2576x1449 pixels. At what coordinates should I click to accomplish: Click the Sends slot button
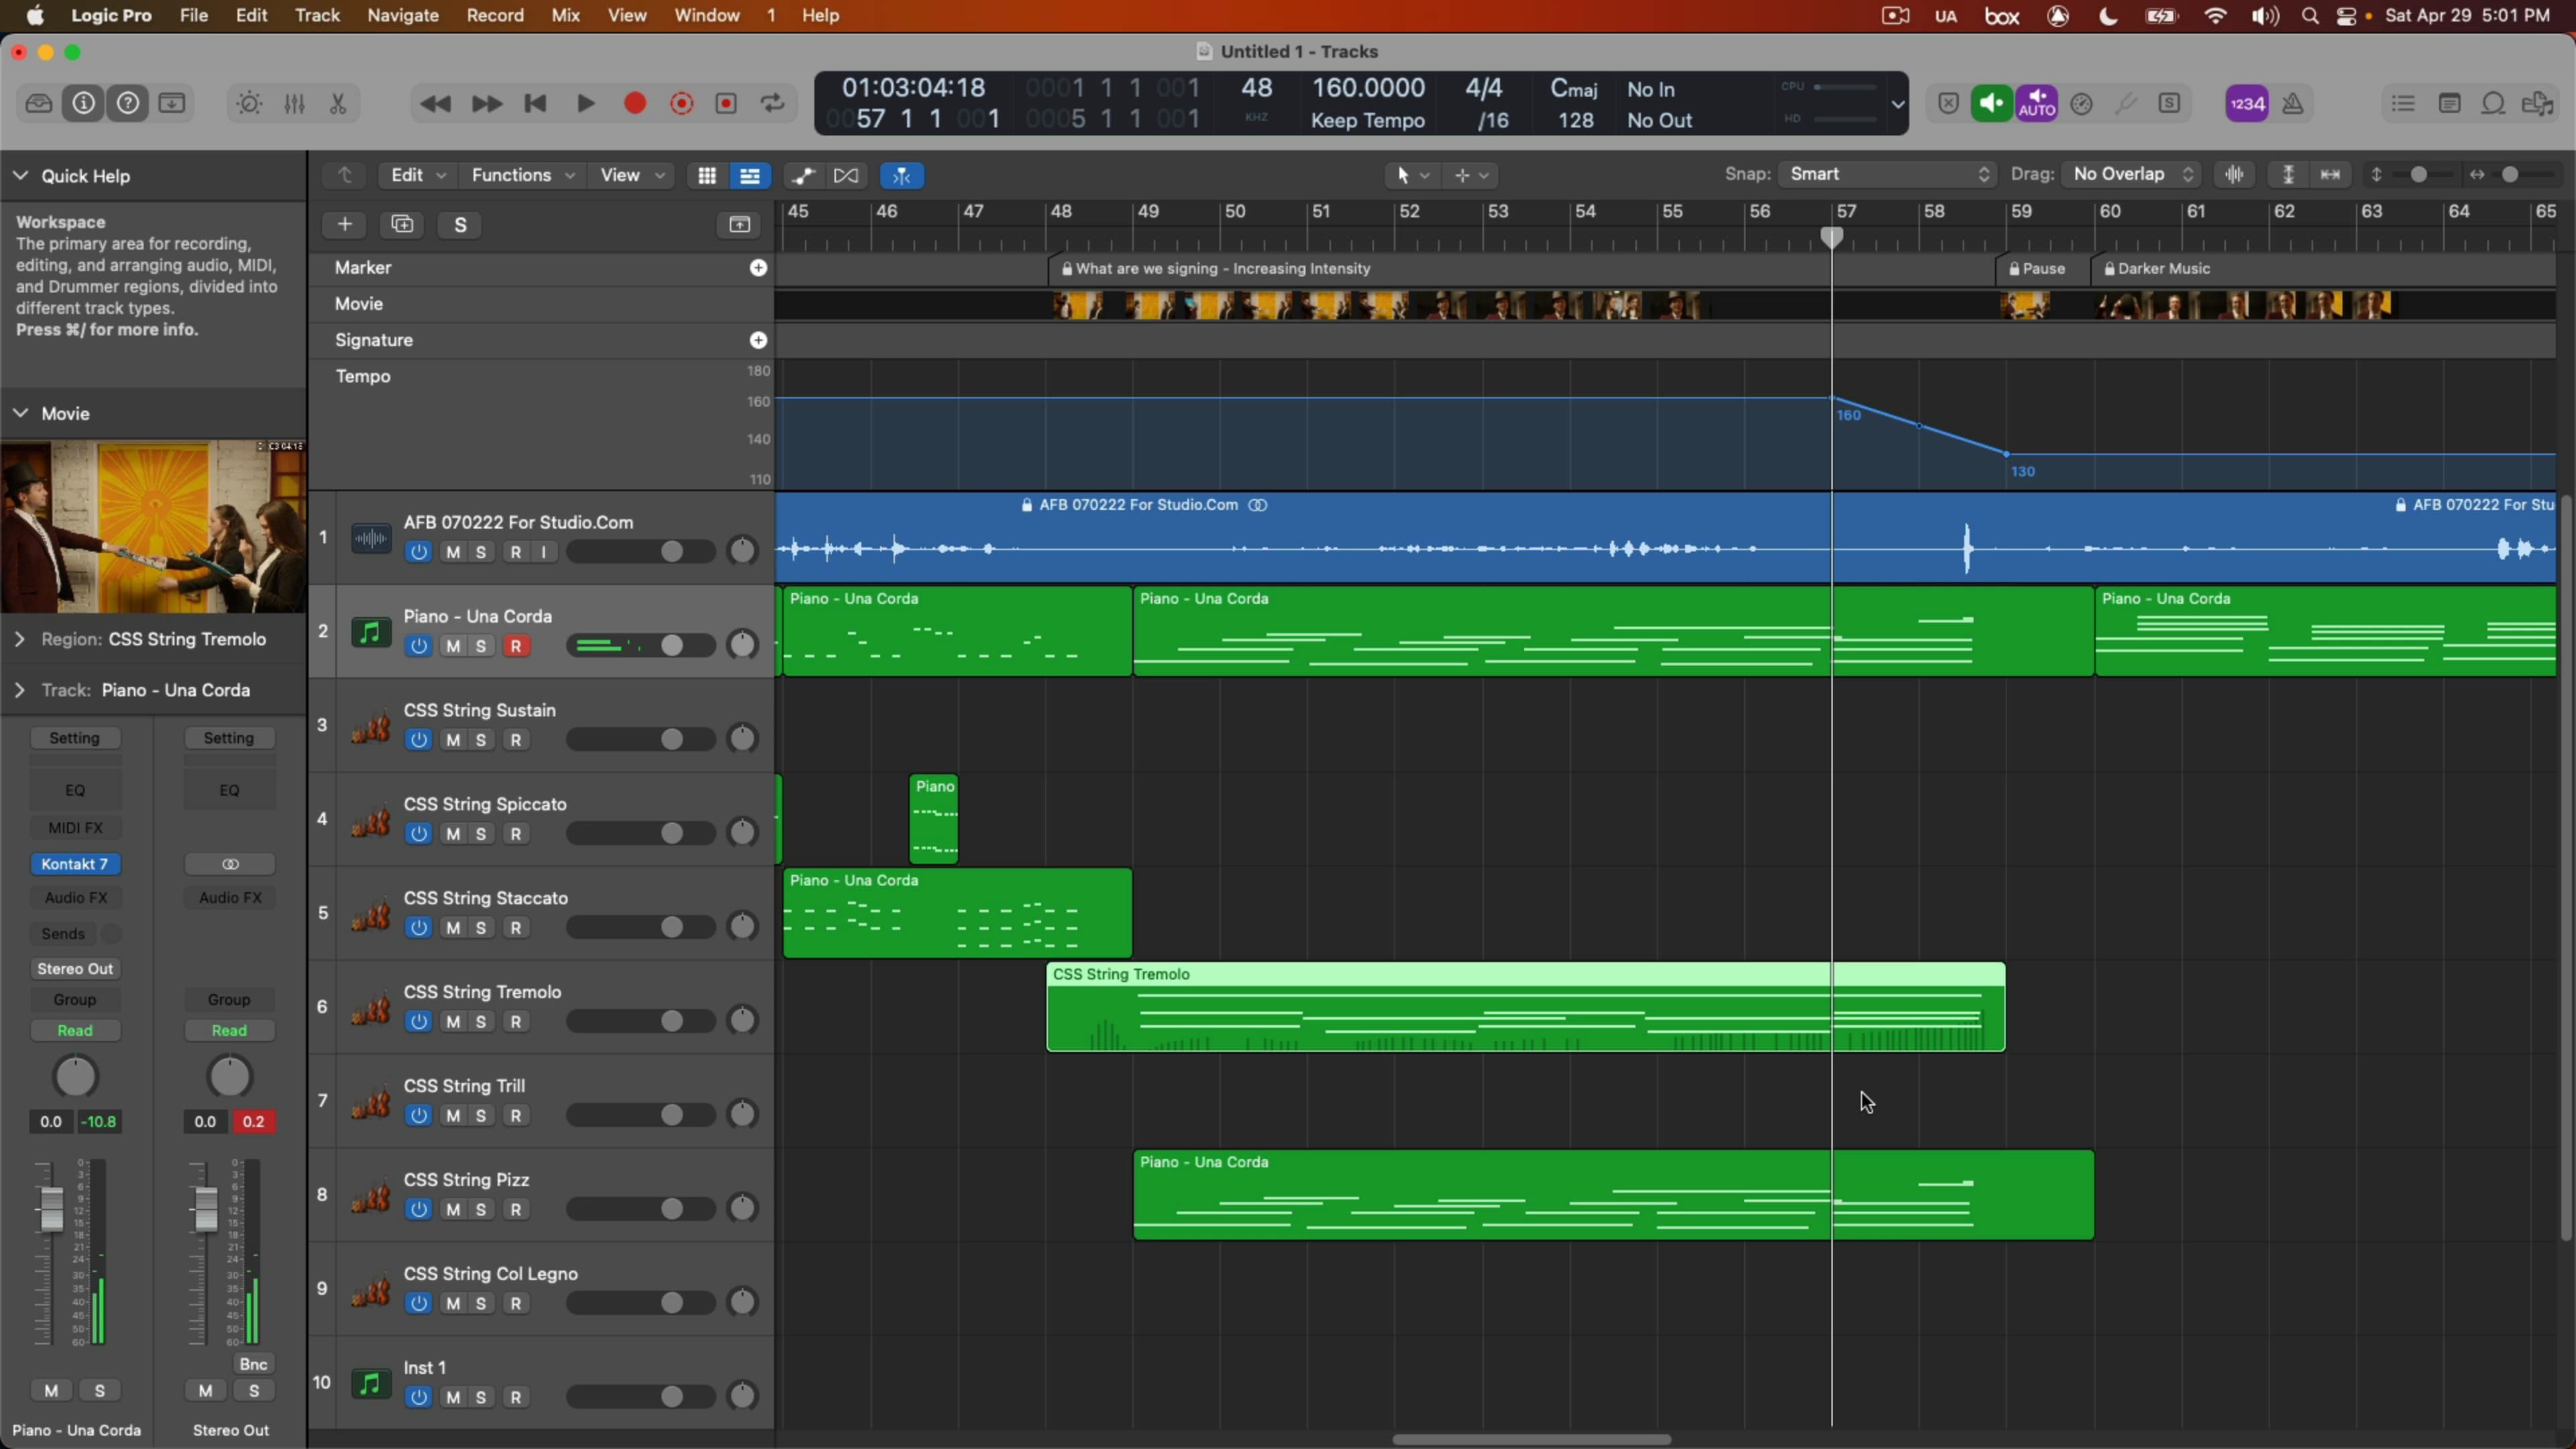63,934
